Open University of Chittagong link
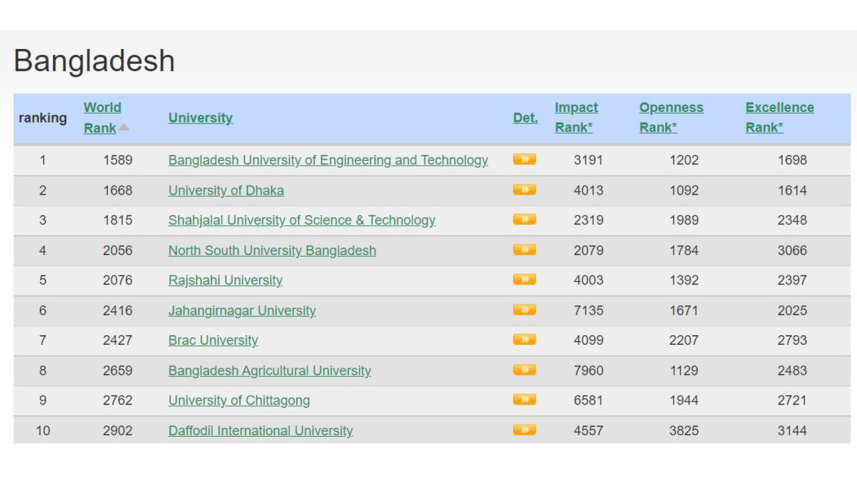This screenshot has width=857, height=482. click(239, 401)
